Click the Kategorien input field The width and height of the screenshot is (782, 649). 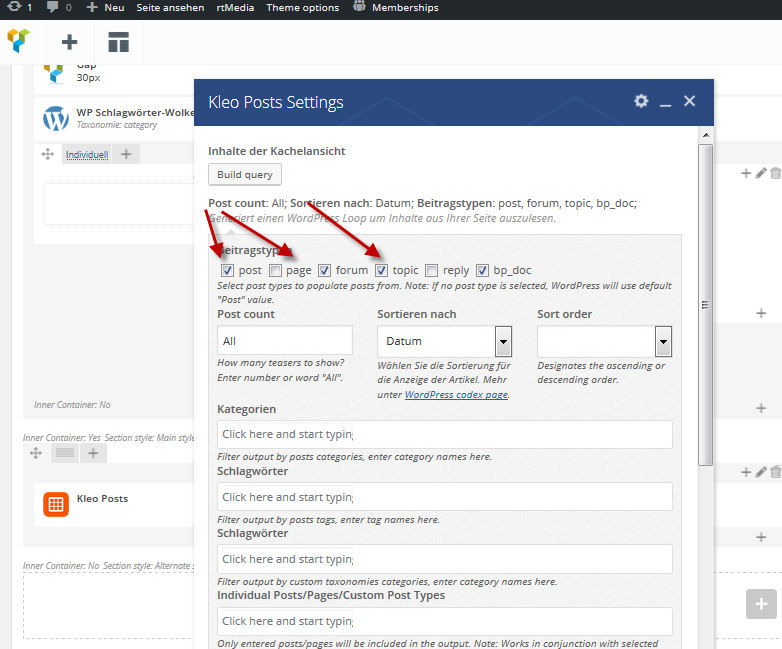(445, 434)
